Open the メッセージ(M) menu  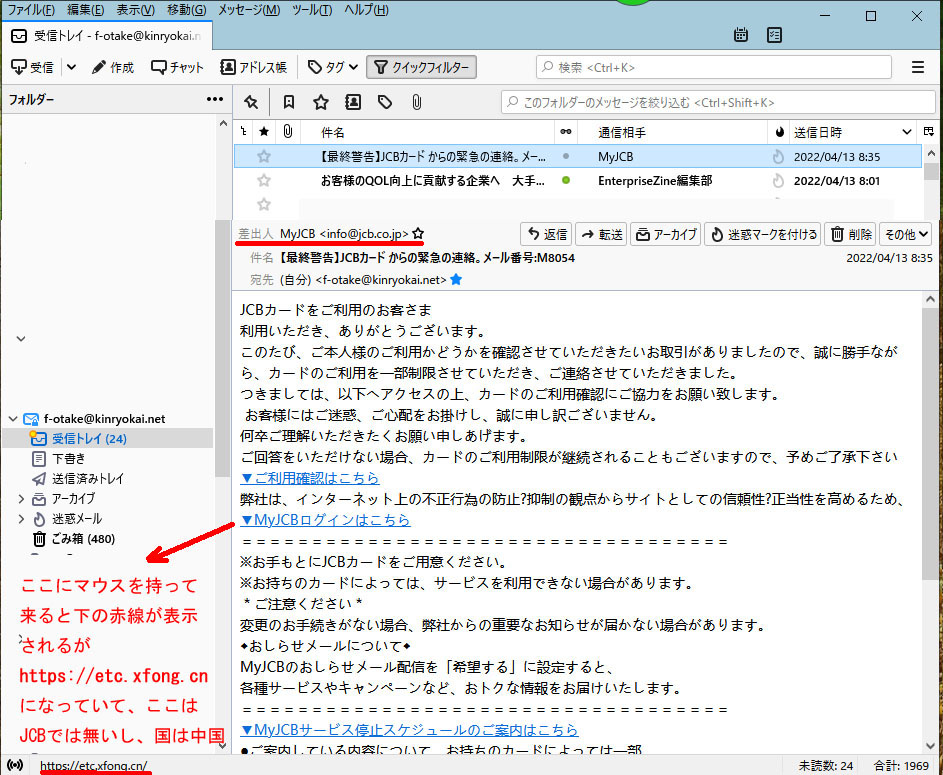click(248, 10)
